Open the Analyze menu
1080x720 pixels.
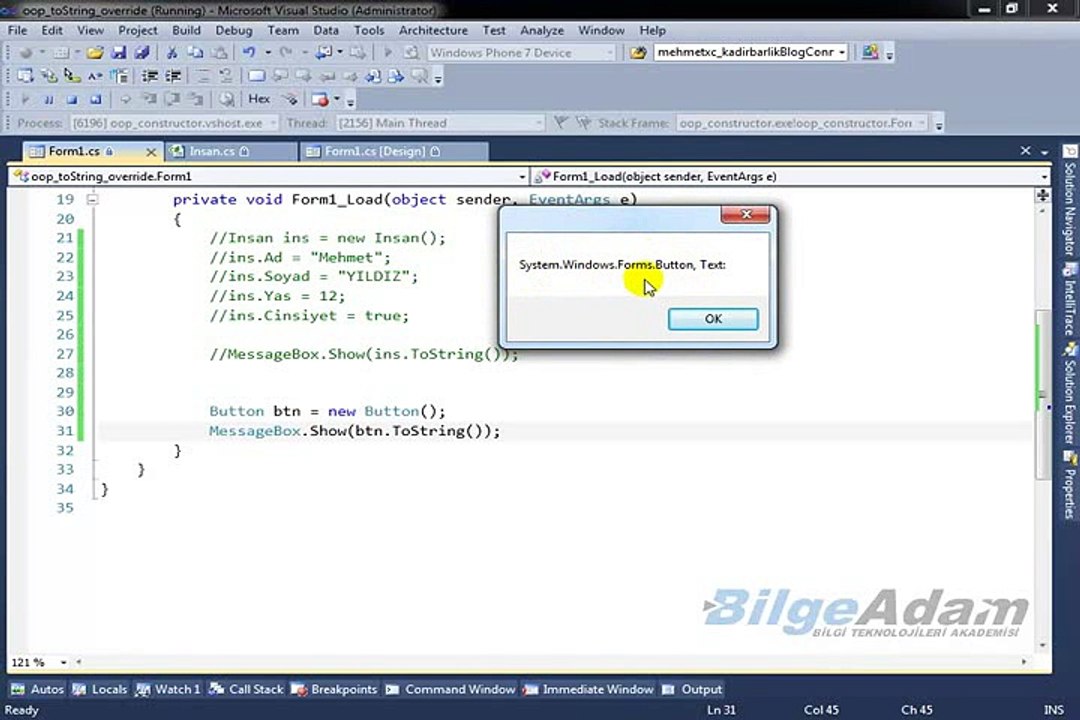click(541, 30)
